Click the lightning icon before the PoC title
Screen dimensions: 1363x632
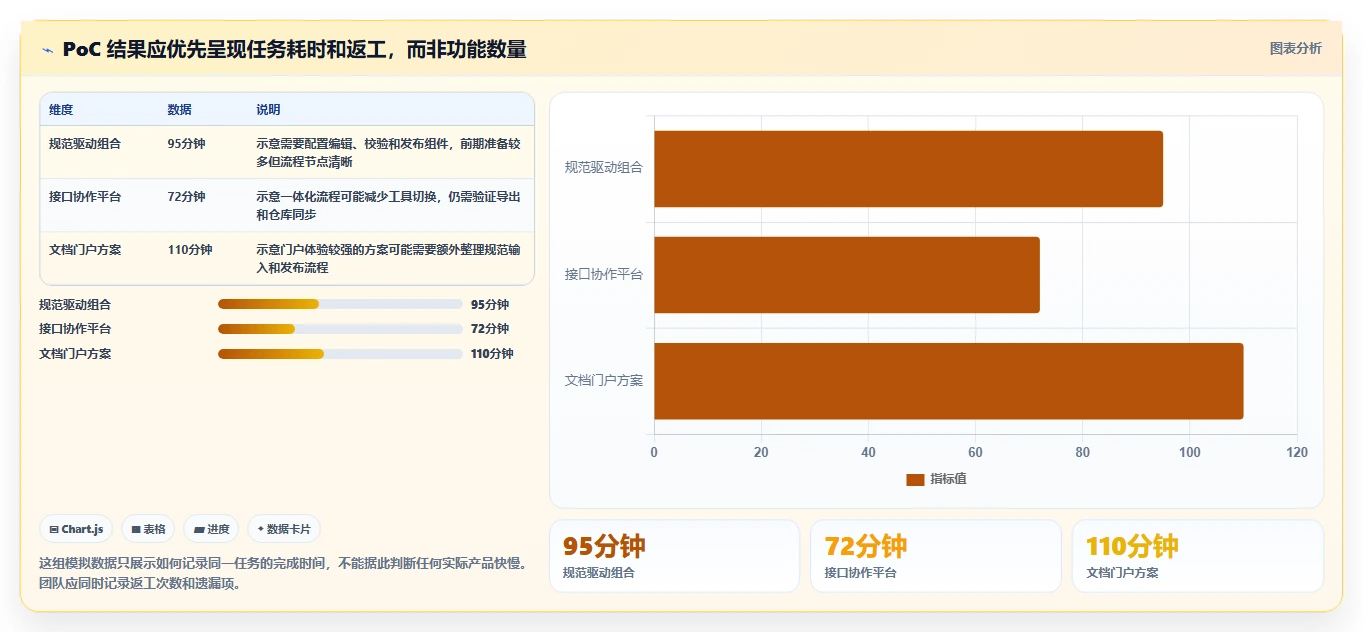47,50
